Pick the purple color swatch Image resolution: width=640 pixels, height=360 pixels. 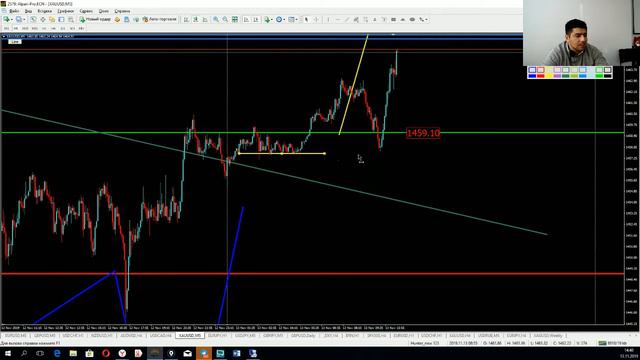pyautogui.click(x=558, y=76)
